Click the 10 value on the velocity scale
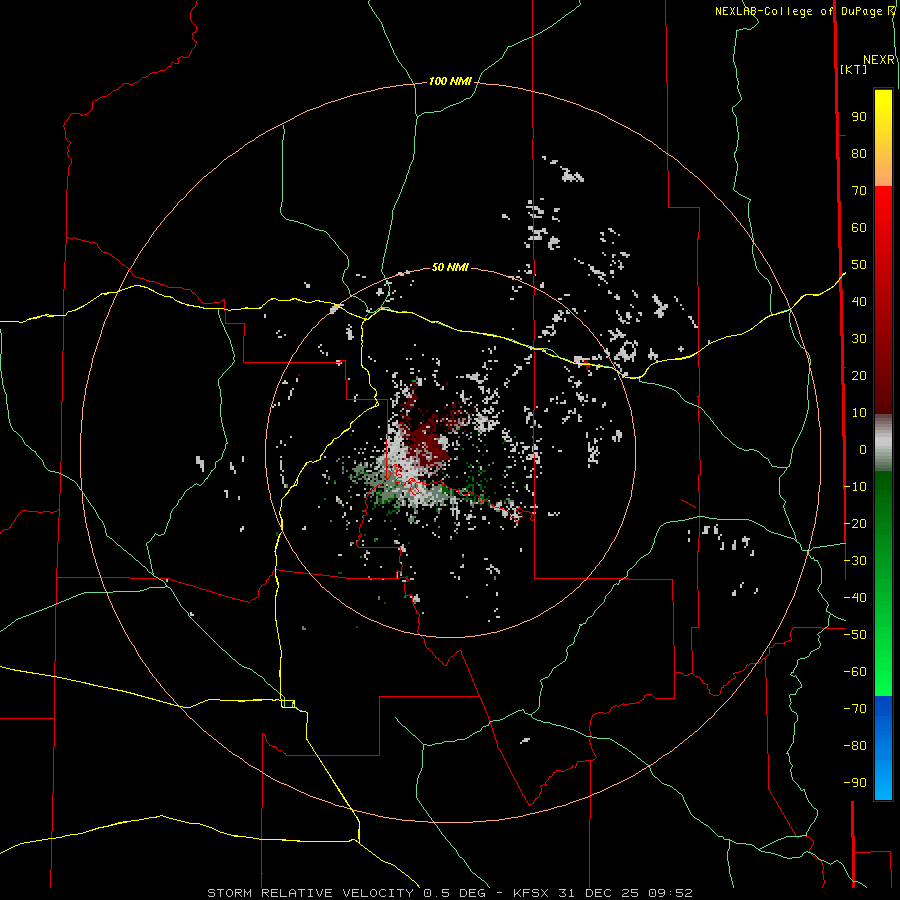The image size is (900, 900). [859, 413]
